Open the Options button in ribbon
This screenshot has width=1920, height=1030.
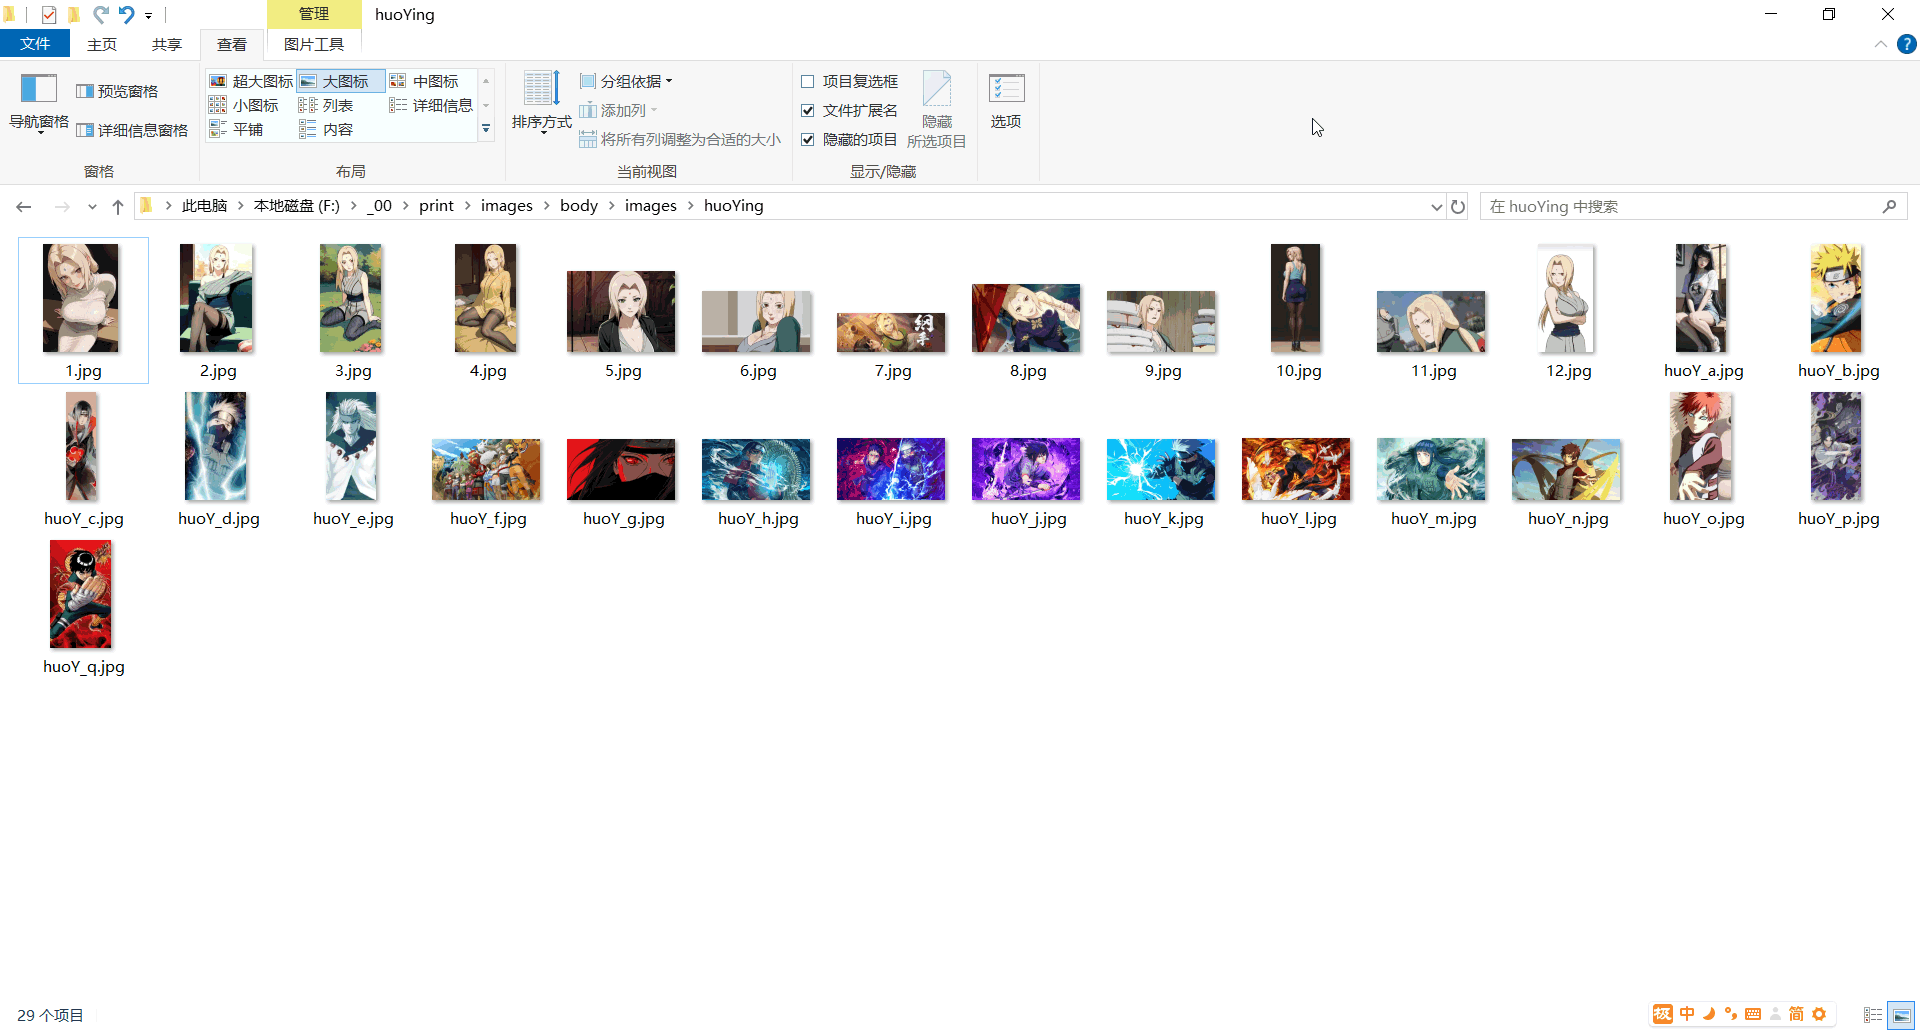1006,101
